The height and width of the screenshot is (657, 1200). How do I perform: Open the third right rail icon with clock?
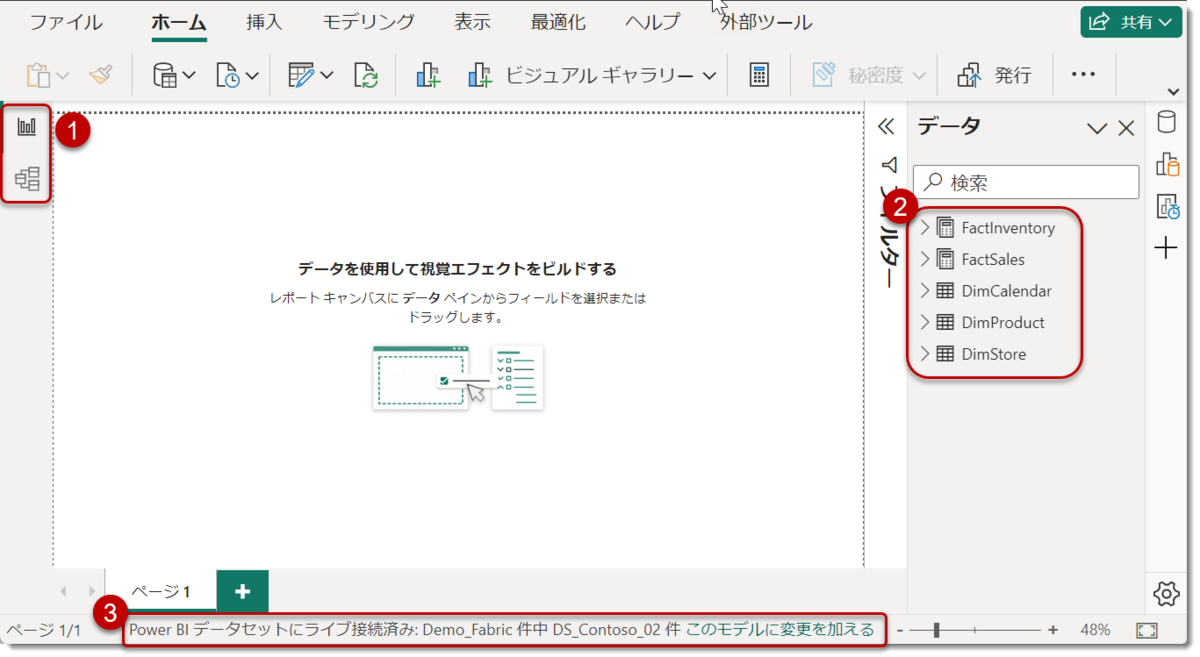pyautogui.click(x=1166, y=207)
